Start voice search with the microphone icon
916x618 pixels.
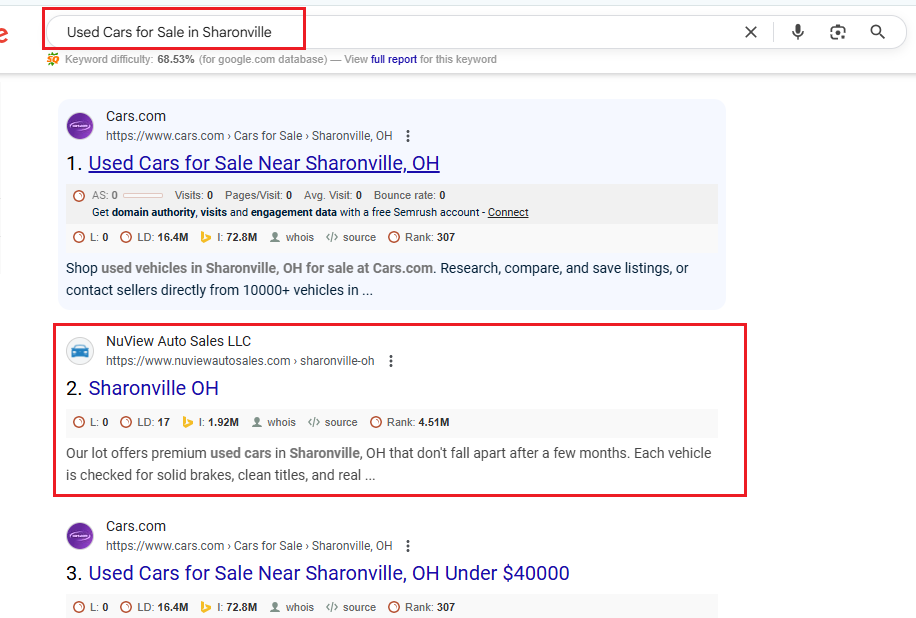[797, 32]
